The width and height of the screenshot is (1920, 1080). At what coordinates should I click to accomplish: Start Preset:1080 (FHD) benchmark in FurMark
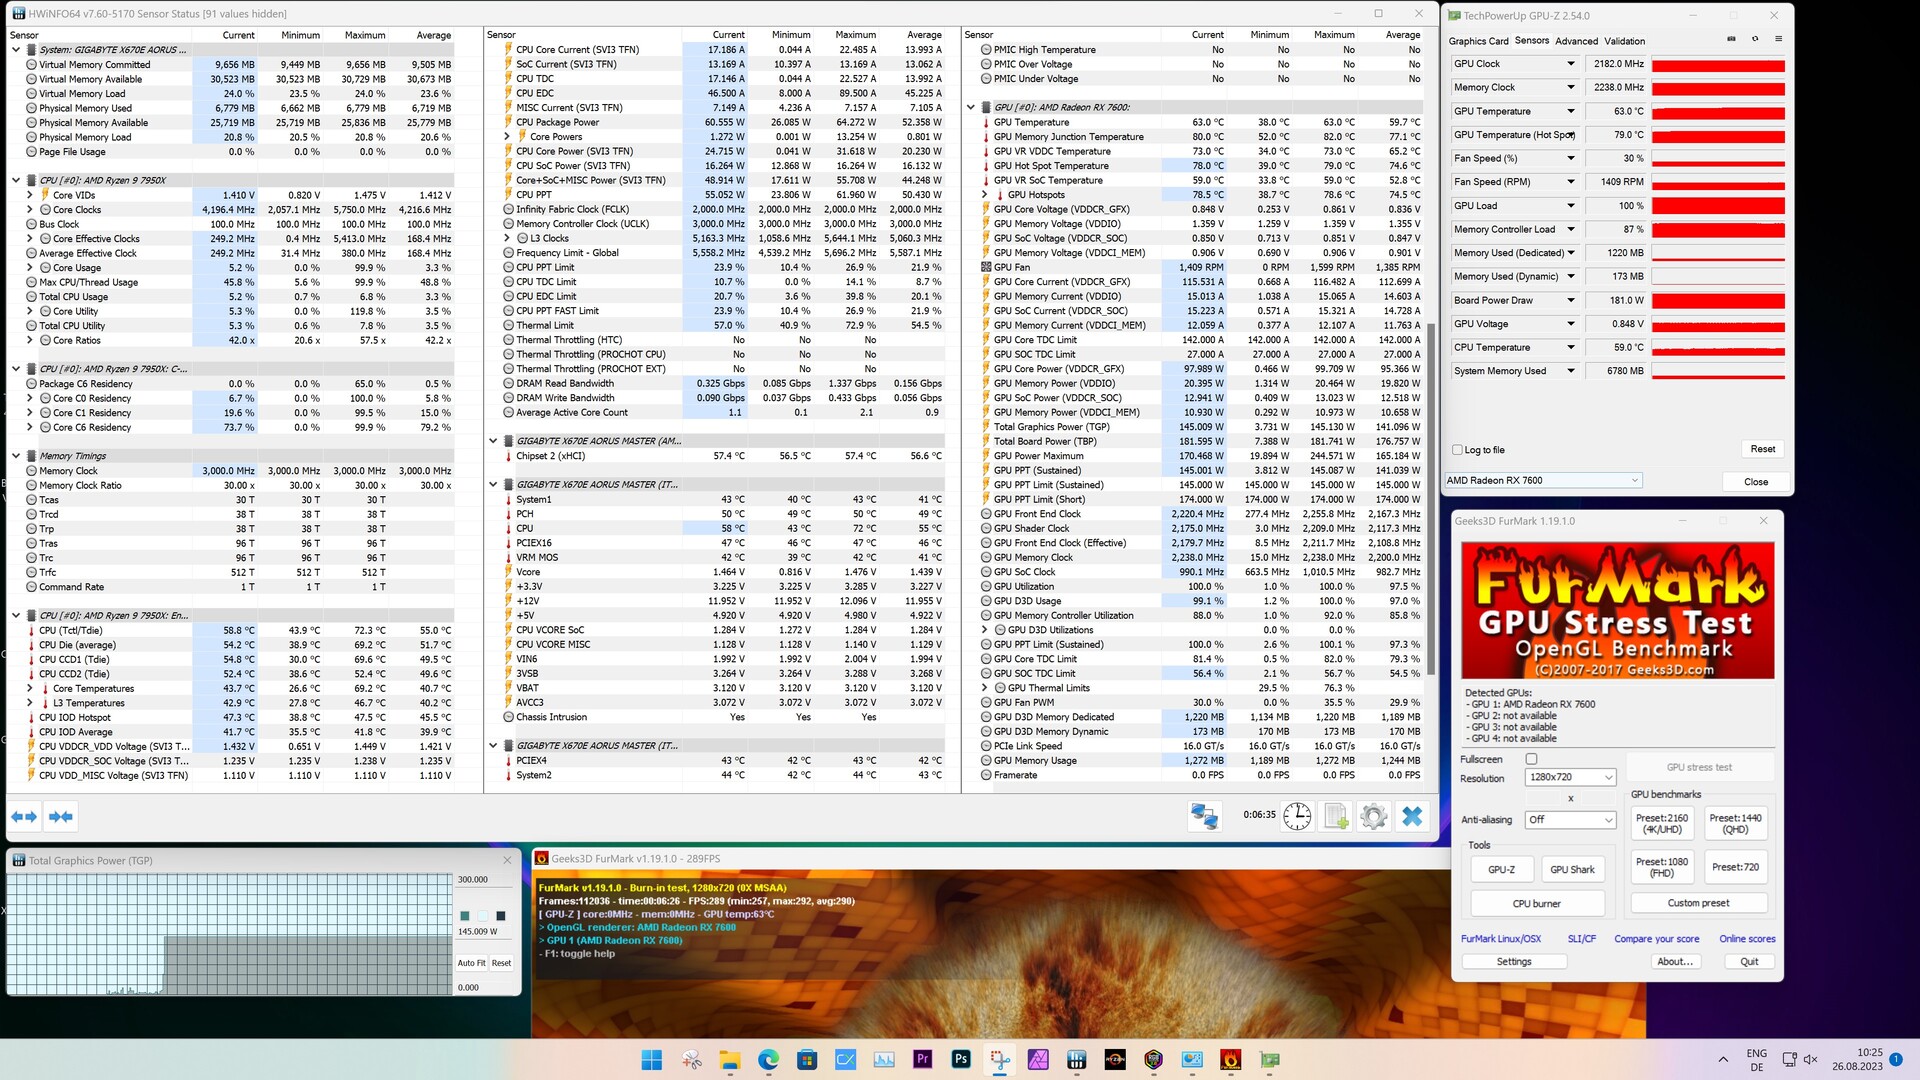coord(1662,867)
